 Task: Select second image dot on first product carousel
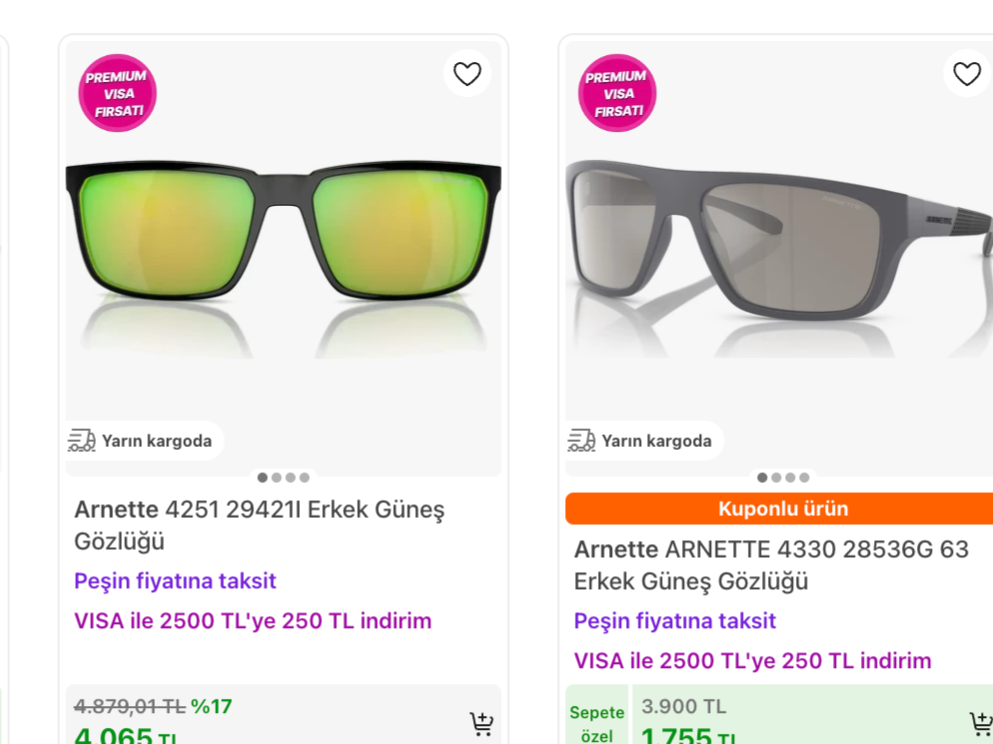[x=277, y=477]
